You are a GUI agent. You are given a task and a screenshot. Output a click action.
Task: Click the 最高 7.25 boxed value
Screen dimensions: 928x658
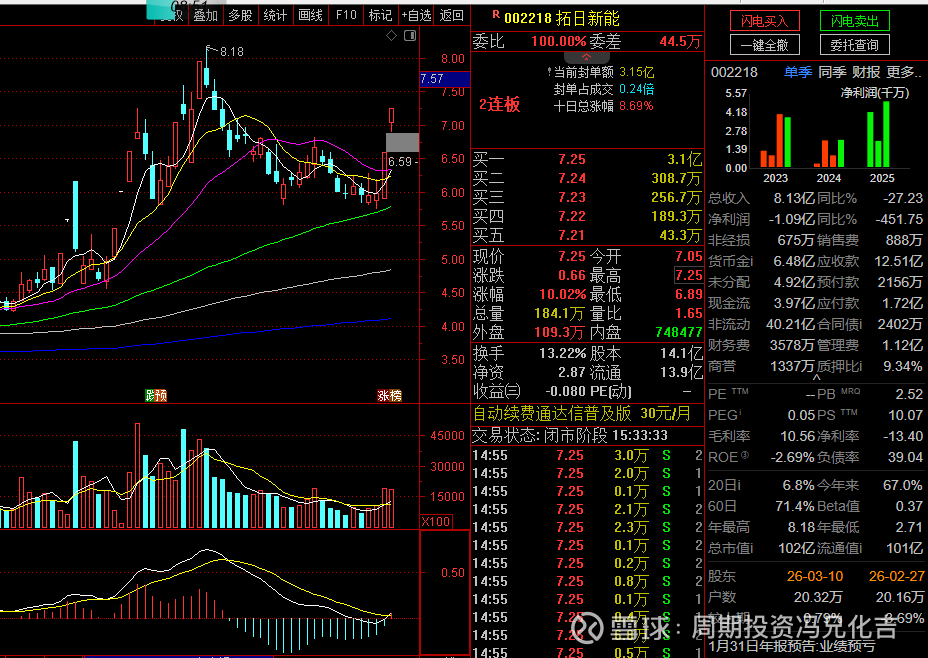point(689,275)
